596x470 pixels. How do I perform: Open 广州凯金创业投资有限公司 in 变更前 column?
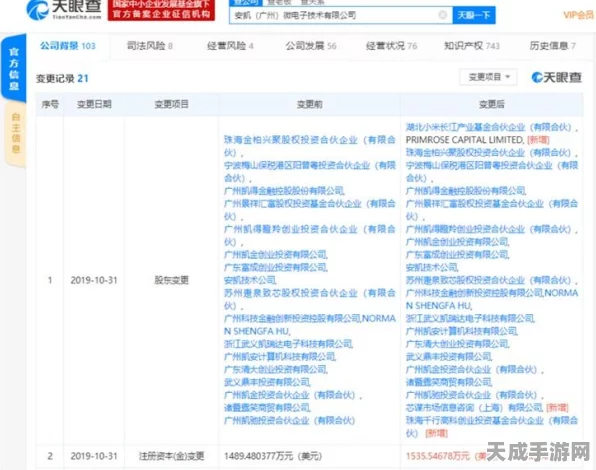tap(276, 255)
